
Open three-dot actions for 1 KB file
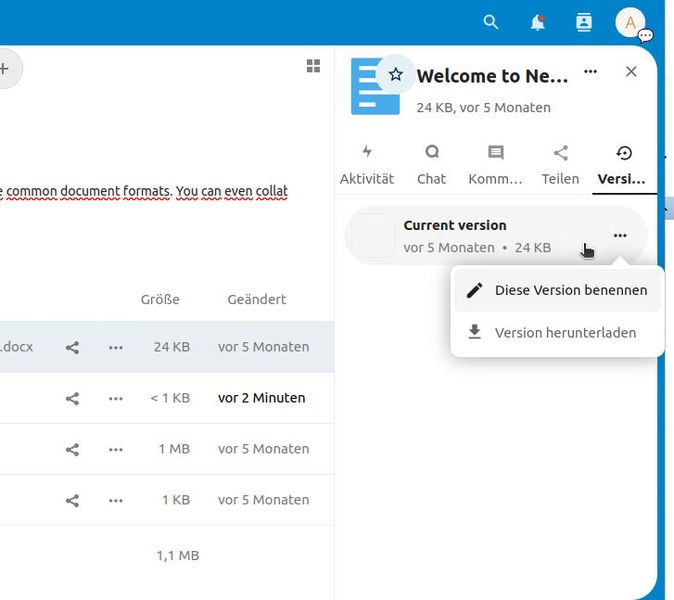pyautogui.click(x=116, y=500)
